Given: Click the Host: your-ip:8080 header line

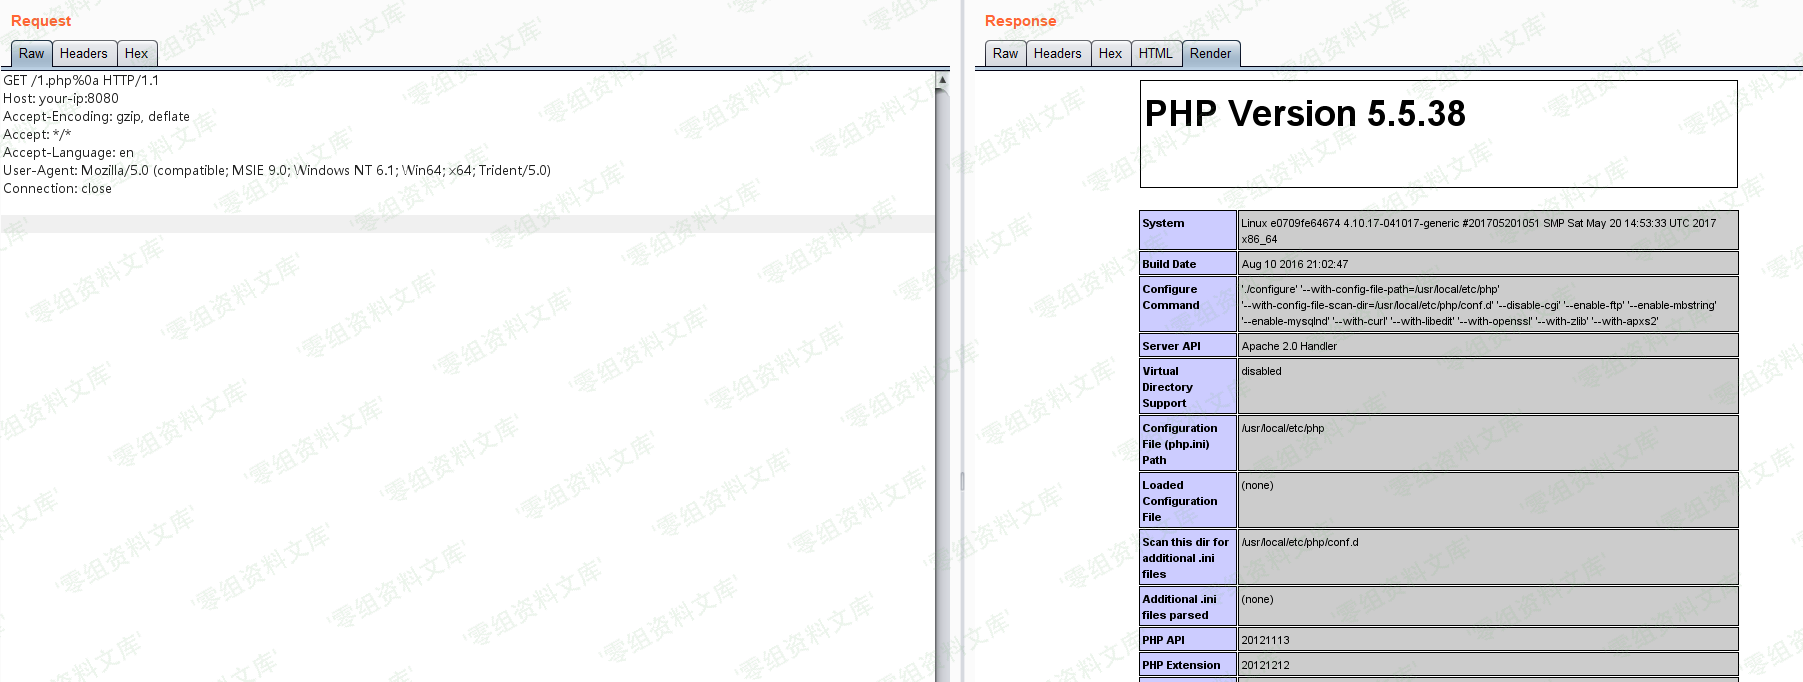Looking at the screenshot, I should click(61, 99).
